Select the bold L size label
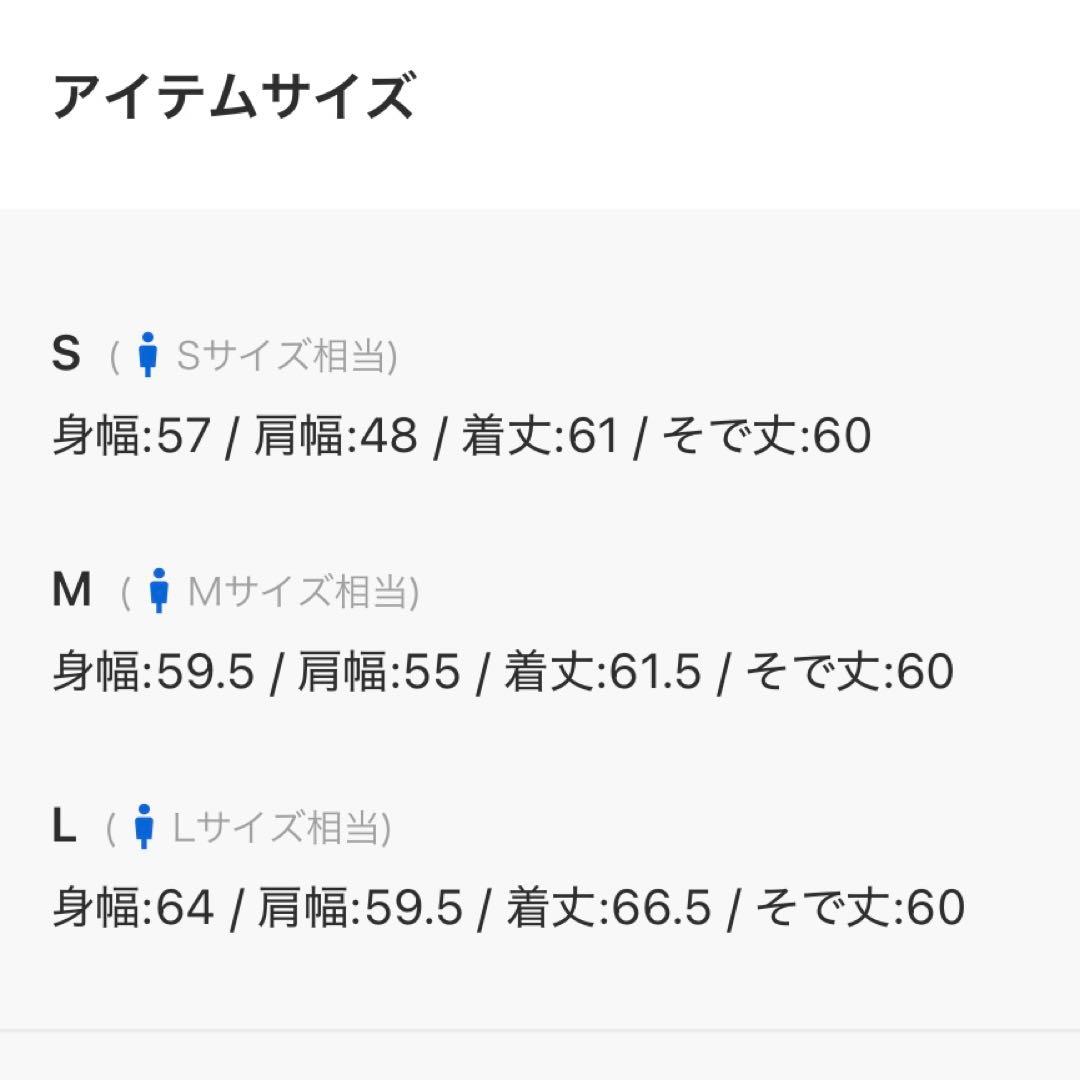The width and height of the screenshot is (1080, 1080). [x=64, y=827]
